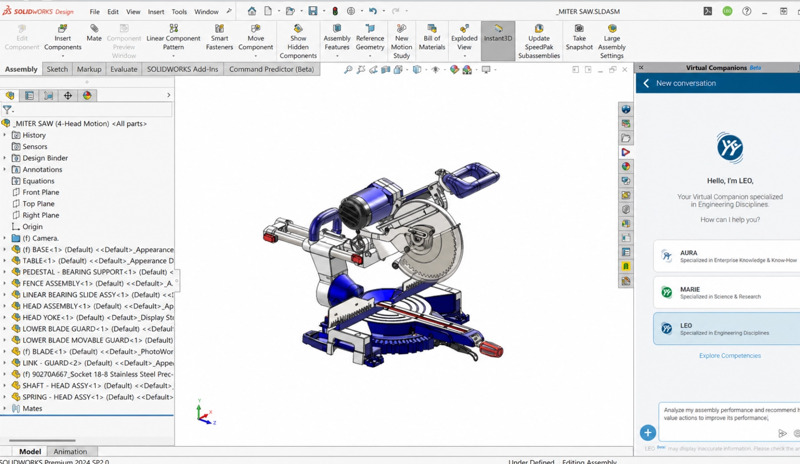800x464 pixels.
Task: Click Show Hidden Components
Action: coord(298,41)
